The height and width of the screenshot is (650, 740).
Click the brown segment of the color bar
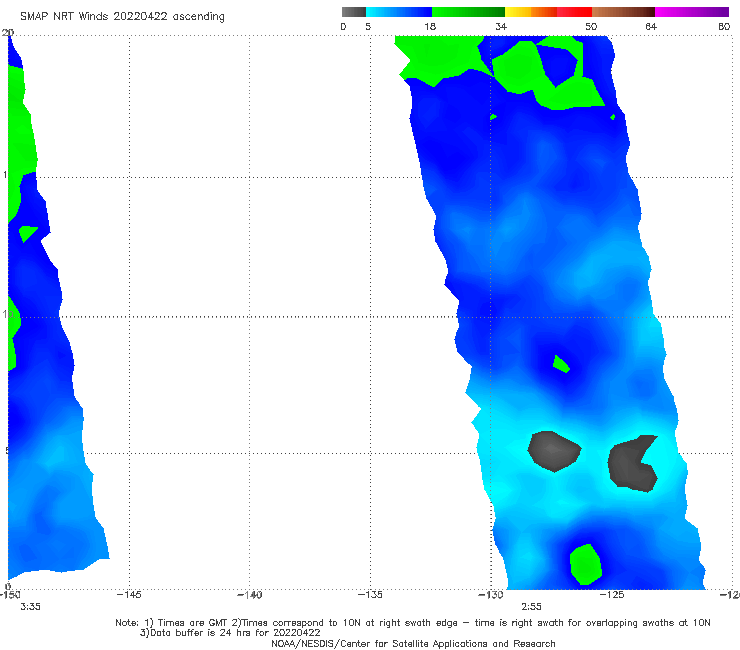(x=623, y=12)
